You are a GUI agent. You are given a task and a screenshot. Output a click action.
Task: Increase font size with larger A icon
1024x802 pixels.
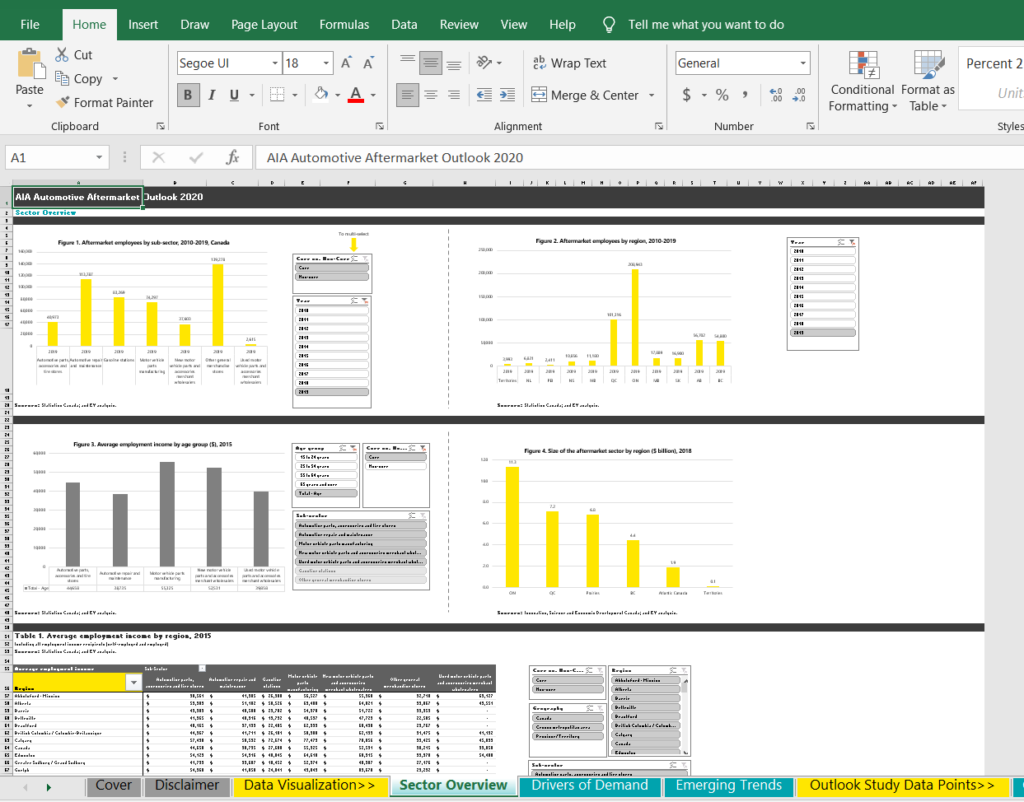[346, 63]
